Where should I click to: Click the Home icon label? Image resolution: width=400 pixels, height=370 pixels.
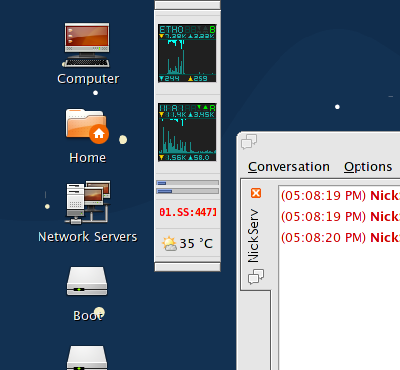pos(88,158)
